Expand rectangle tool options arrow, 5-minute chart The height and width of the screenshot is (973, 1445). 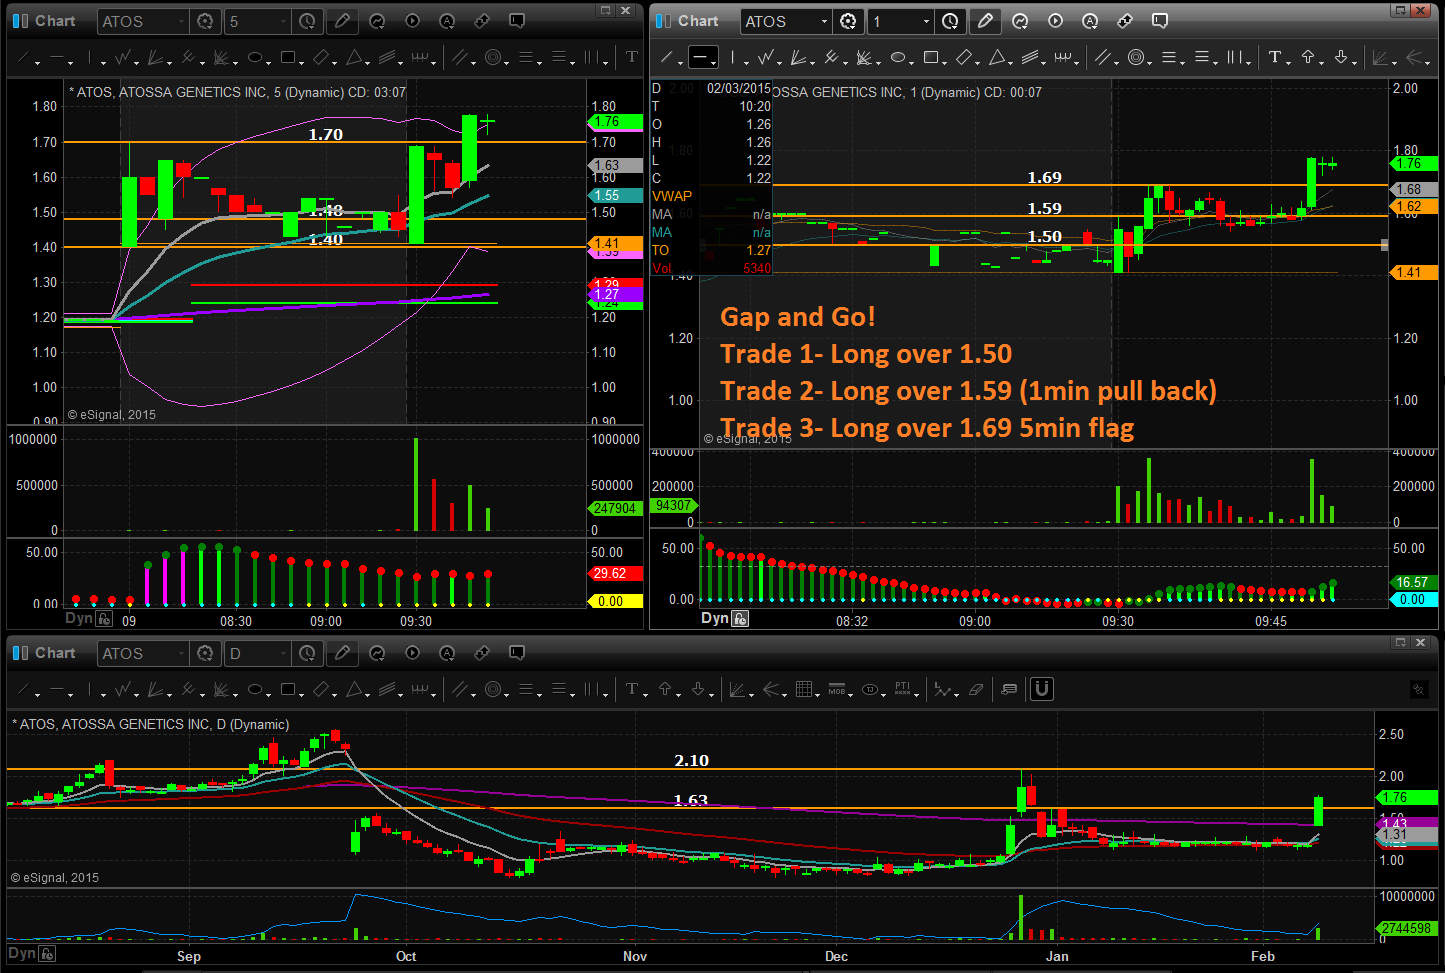tap(303, 63)
